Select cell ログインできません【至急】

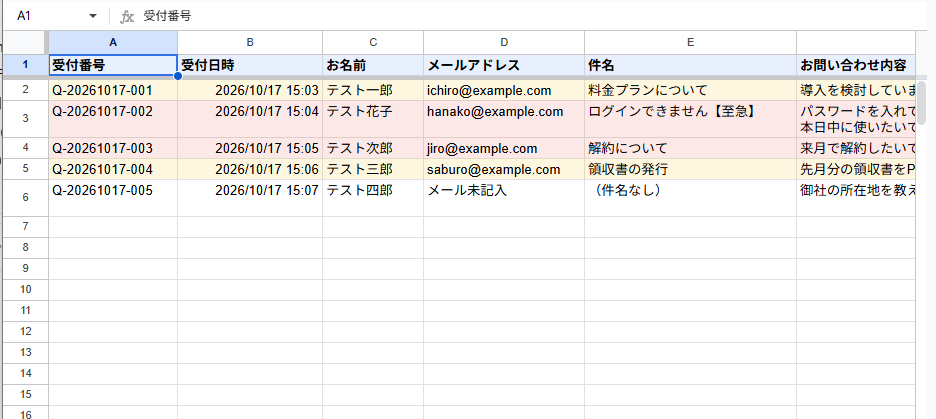(690, 119)
